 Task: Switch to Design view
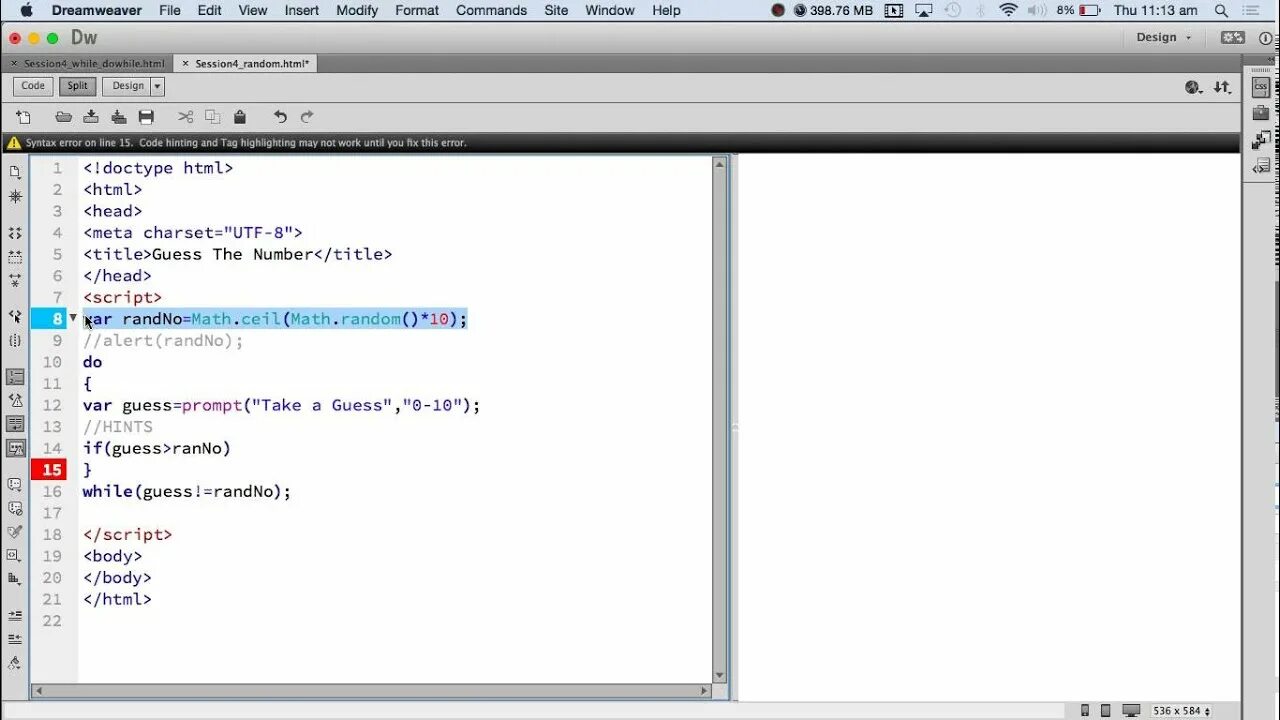(x=127, y=86)
